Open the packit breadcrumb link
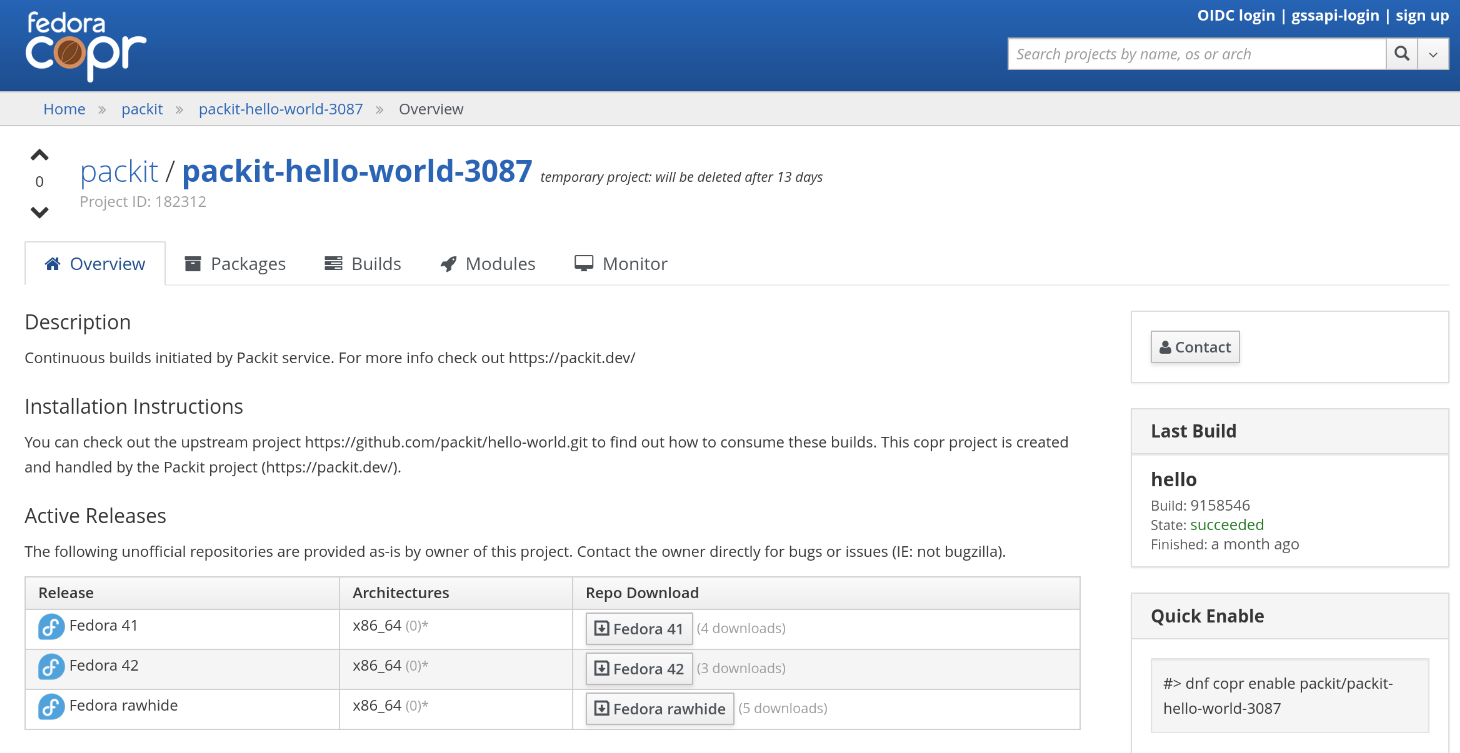 [142, 109]
